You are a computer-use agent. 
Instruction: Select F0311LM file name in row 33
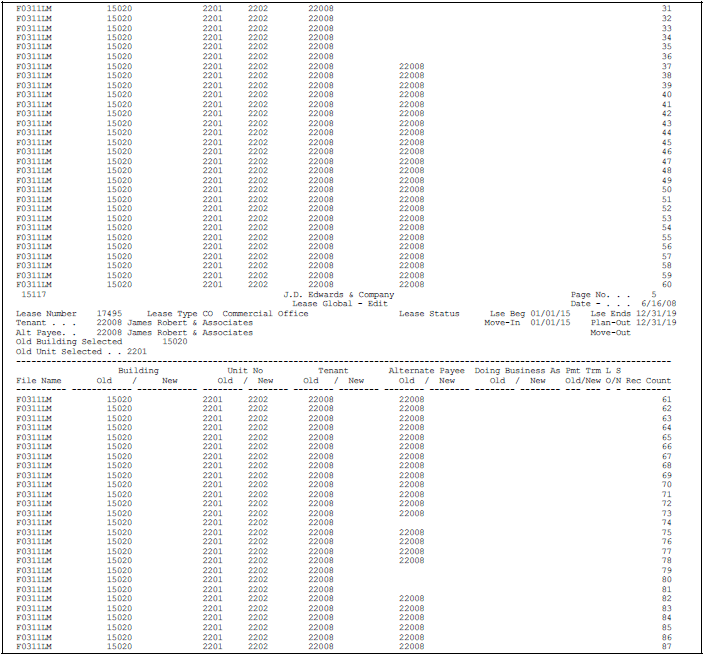pos(34,28)
